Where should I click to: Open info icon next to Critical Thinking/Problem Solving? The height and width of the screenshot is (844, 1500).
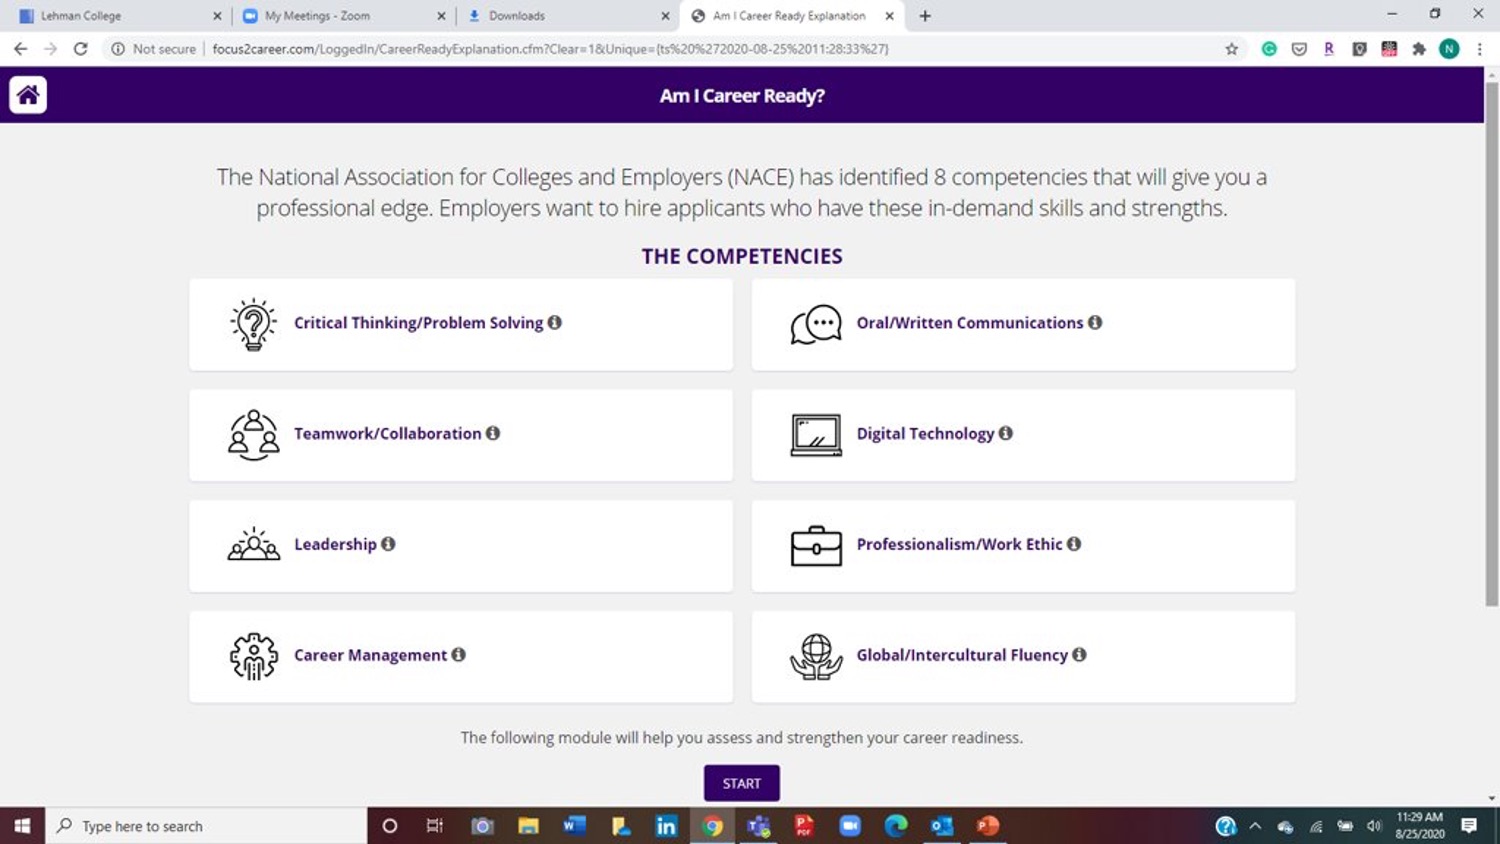click(x=555, y=322)
